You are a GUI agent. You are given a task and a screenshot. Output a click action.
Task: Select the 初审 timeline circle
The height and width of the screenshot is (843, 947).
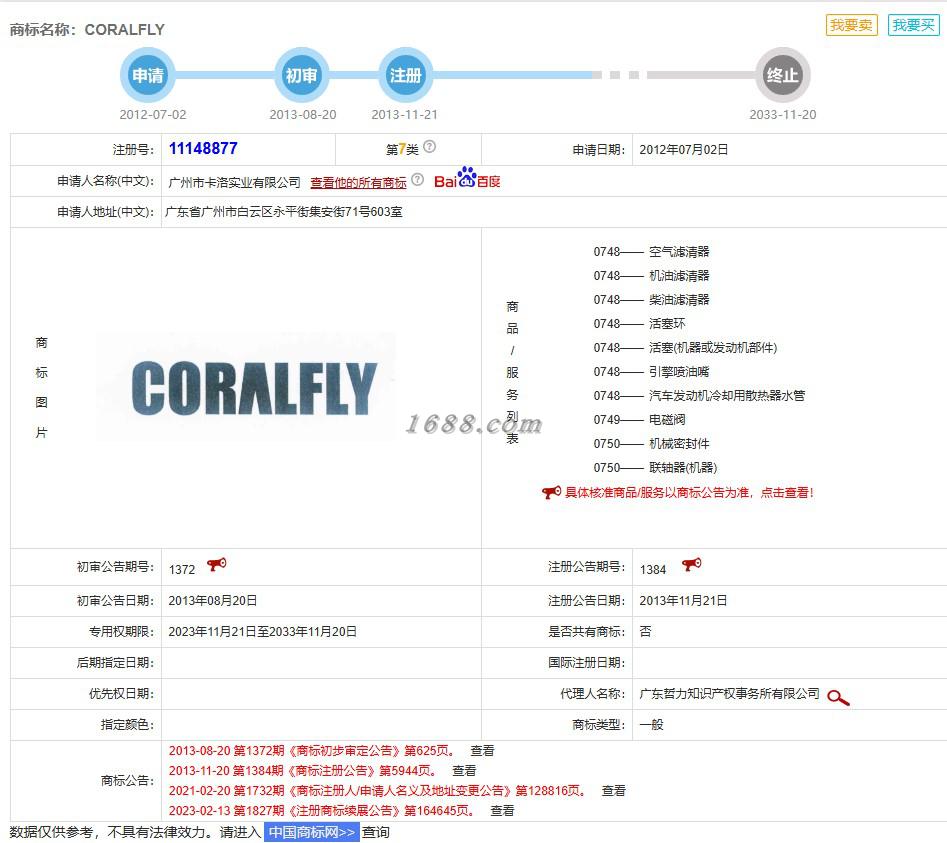(301, 75)
